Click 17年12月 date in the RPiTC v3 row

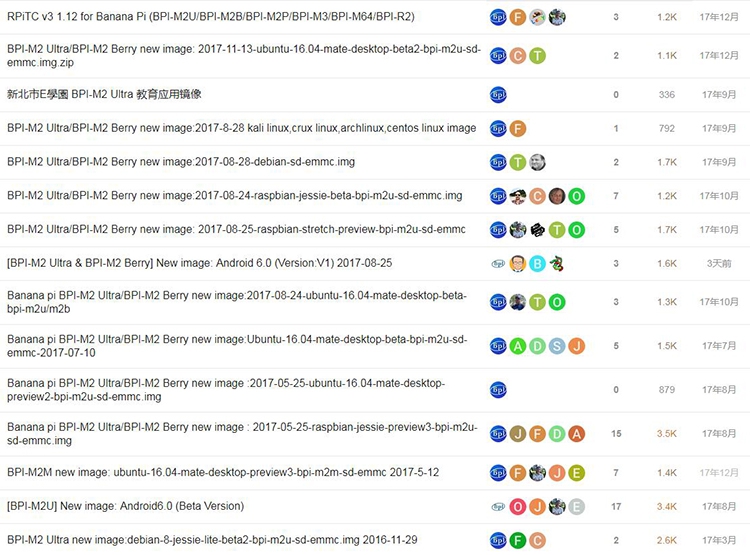point(719,17)
